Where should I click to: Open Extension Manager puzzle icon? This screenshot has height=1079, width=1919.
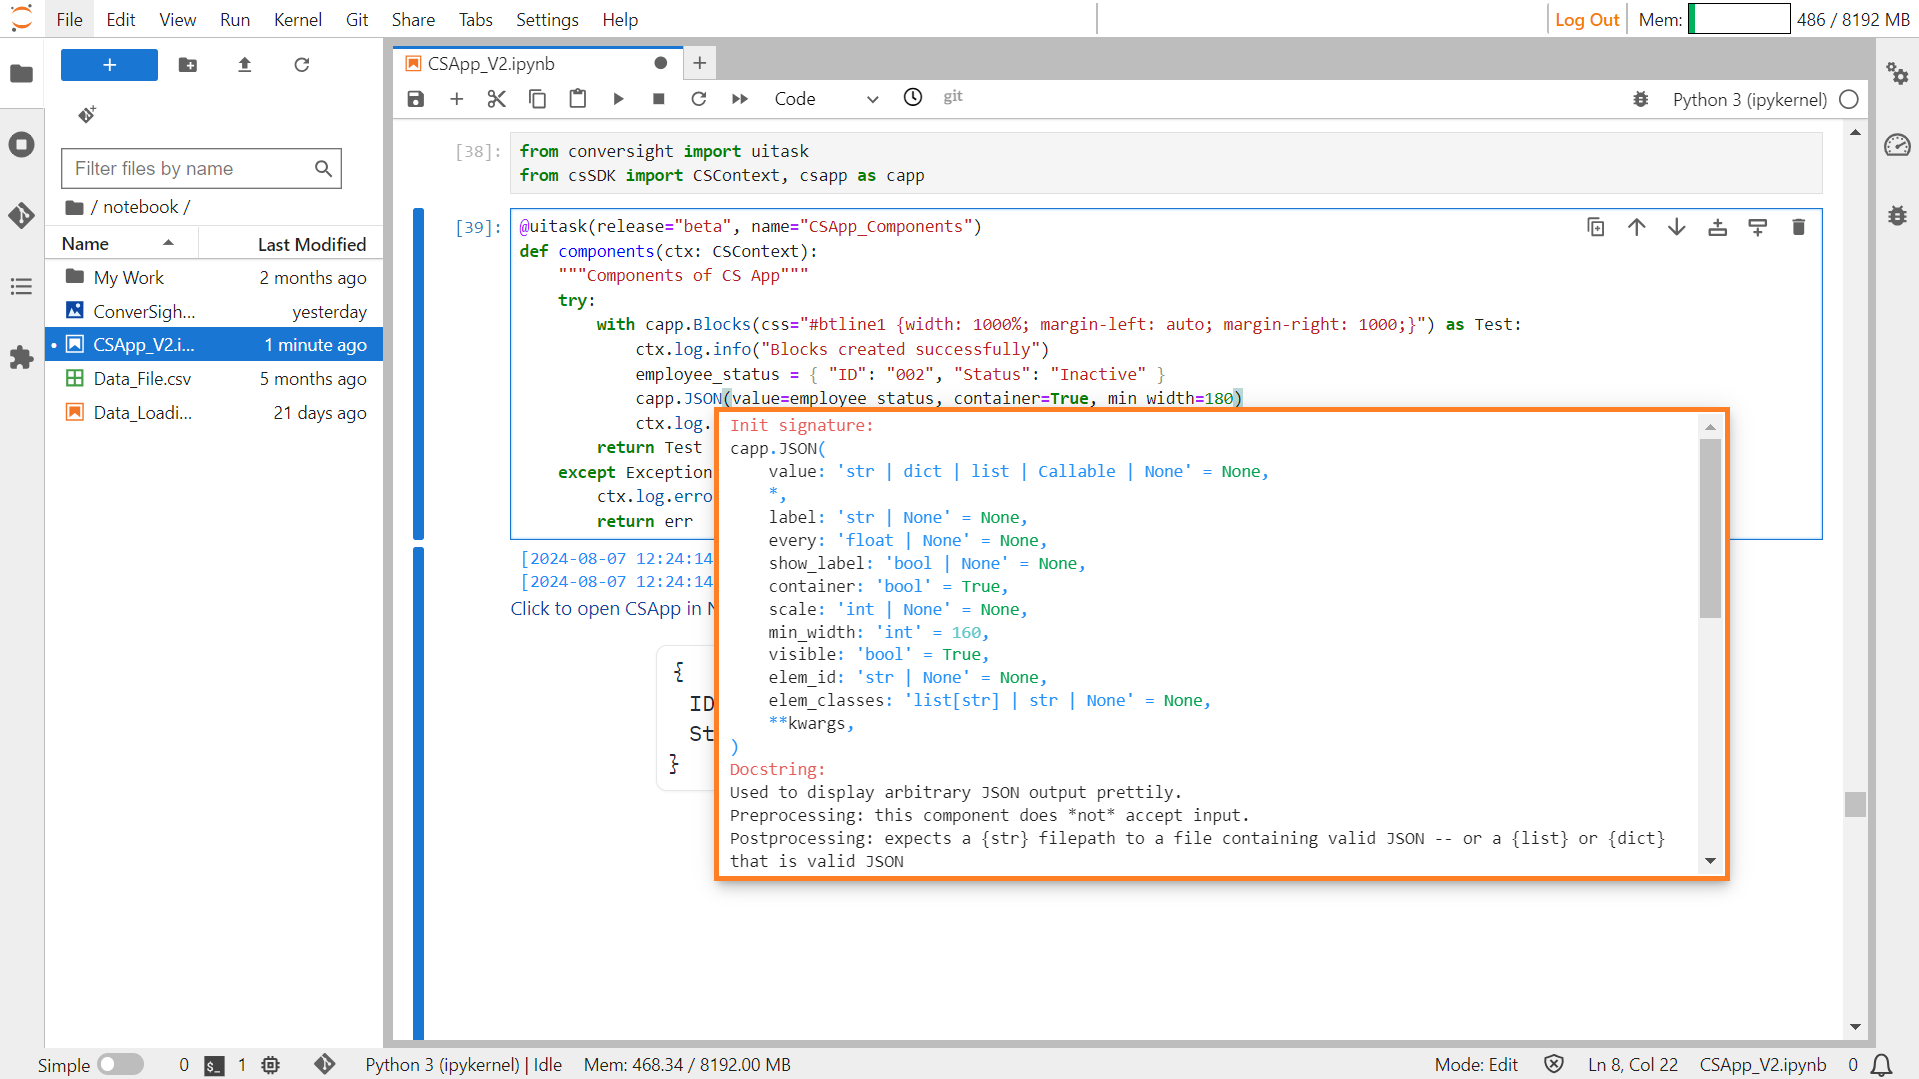(x=21, y=358)
